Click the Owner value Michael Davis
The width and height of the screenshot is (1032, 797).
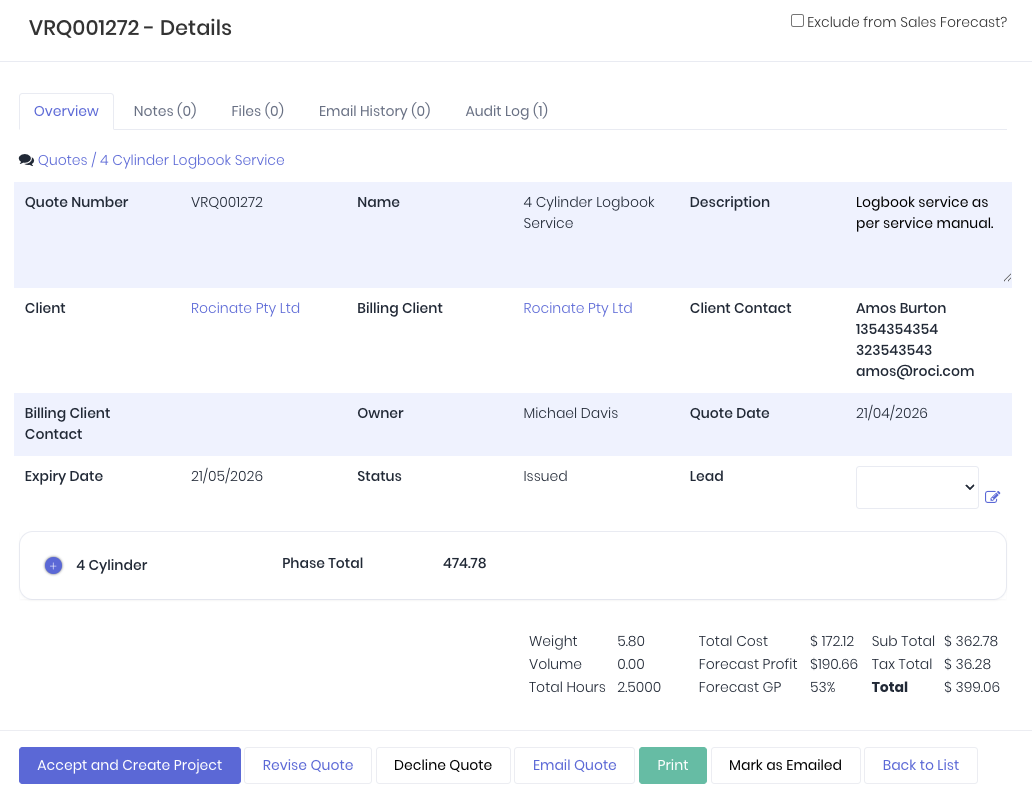(571, 413)
